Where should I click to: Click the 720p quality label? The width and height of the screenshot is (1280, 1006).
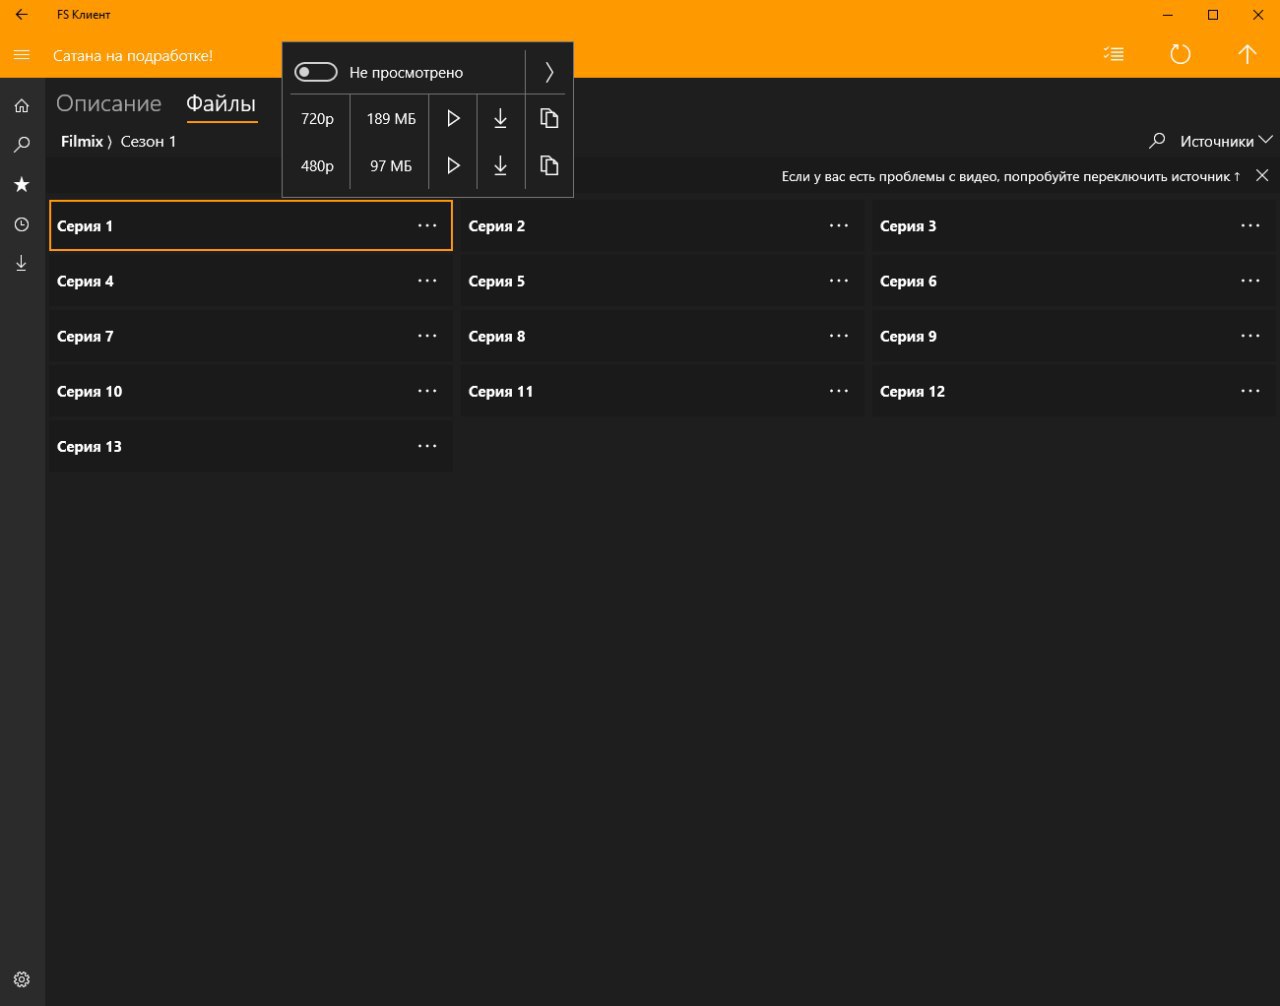317,118
